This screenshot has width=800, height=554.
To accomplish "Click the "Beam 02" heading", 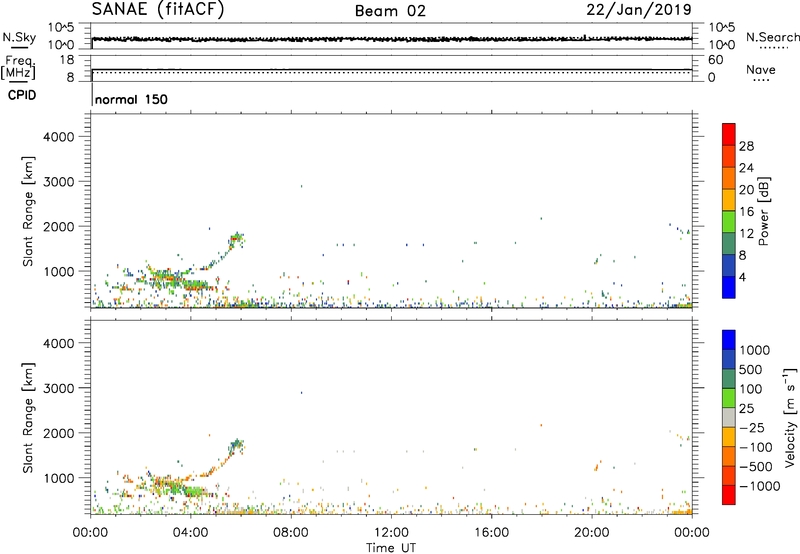I will [x=390, y=11].
